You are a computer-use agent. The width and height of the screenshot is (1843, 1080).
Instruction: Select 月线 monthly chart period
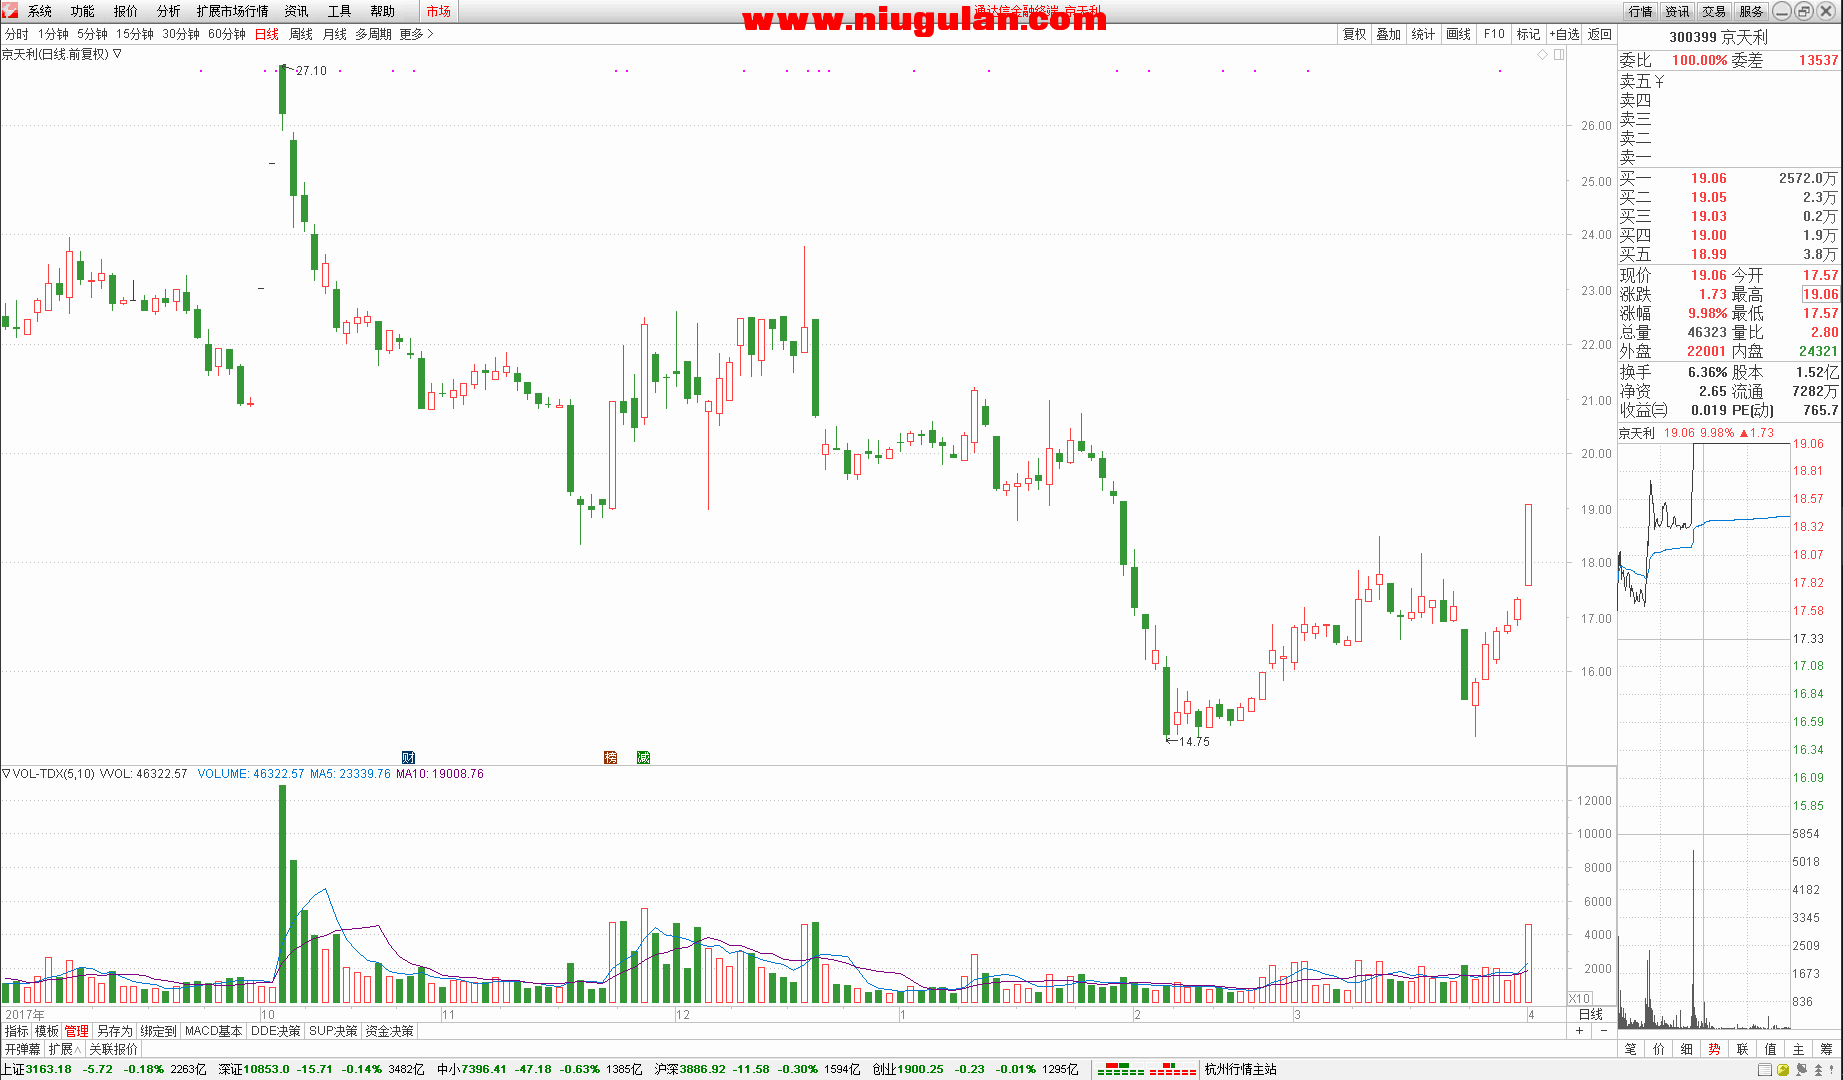click(335, 34)
